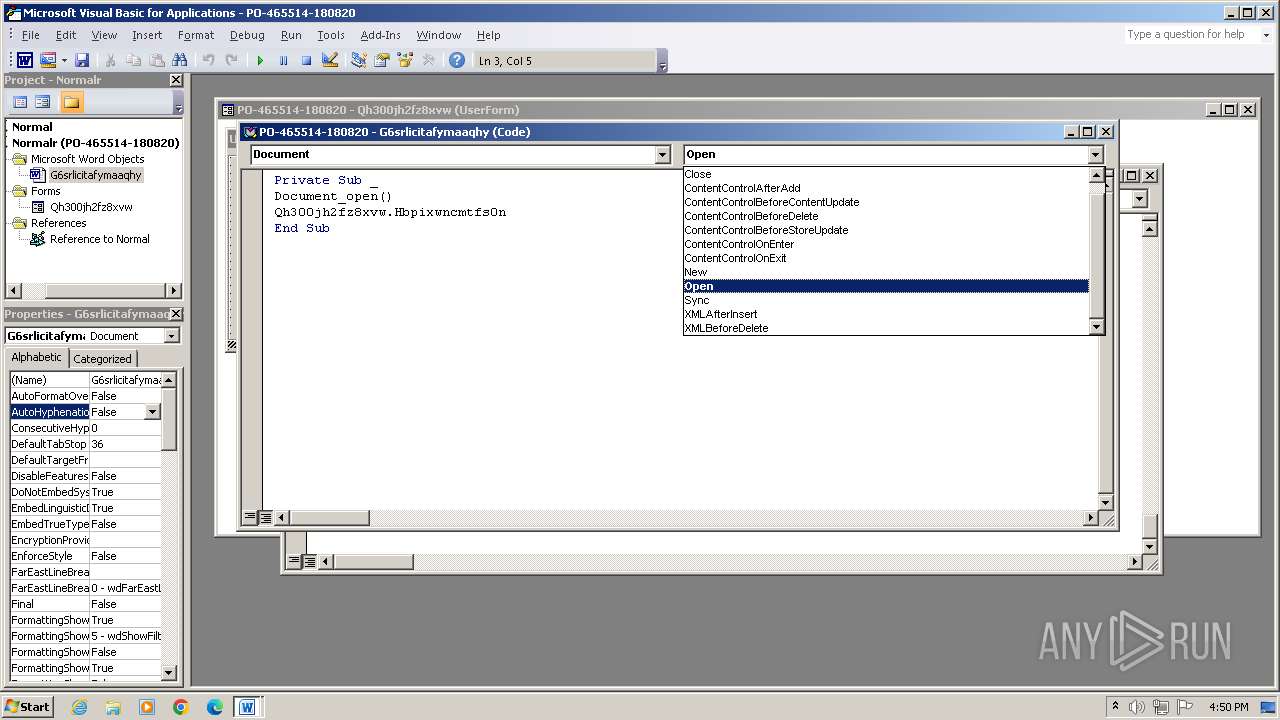Open the Insert UserForm dropdown arrow
The width and height of the screenshot is (1280, 720).
64,60
